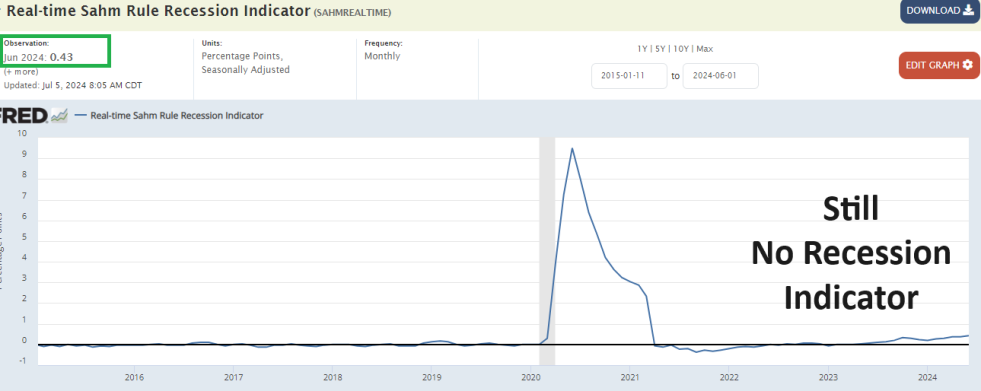Click the SAHMREALTIME series ID text
Viewport: 981px width, 391px height.
tap(352, 13)
